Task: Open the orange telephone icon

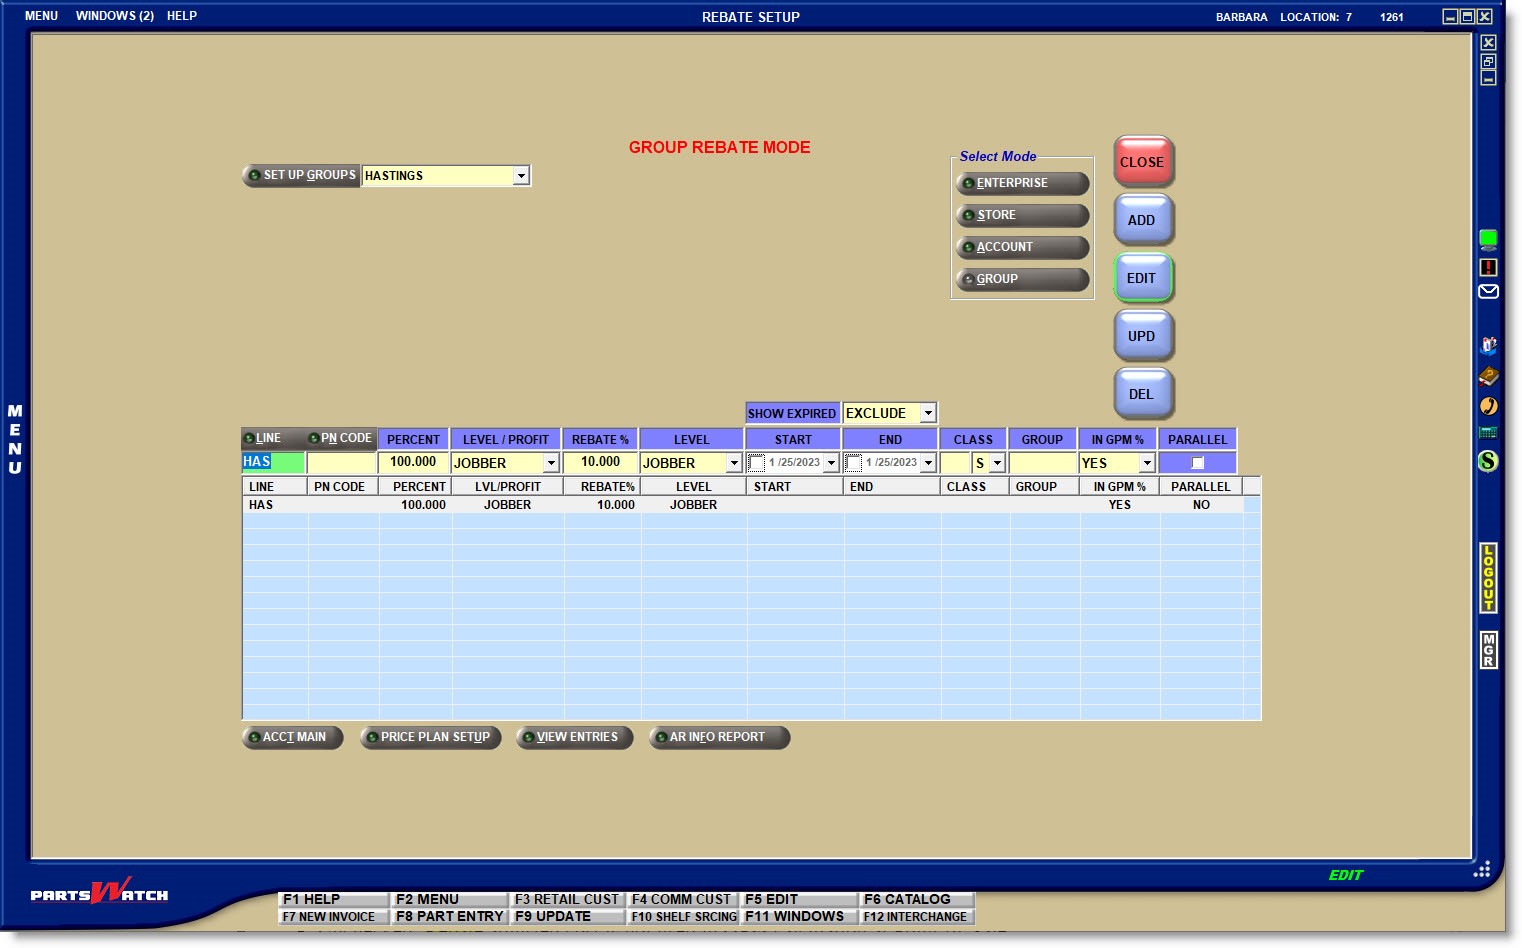Action: (1488, 405)
